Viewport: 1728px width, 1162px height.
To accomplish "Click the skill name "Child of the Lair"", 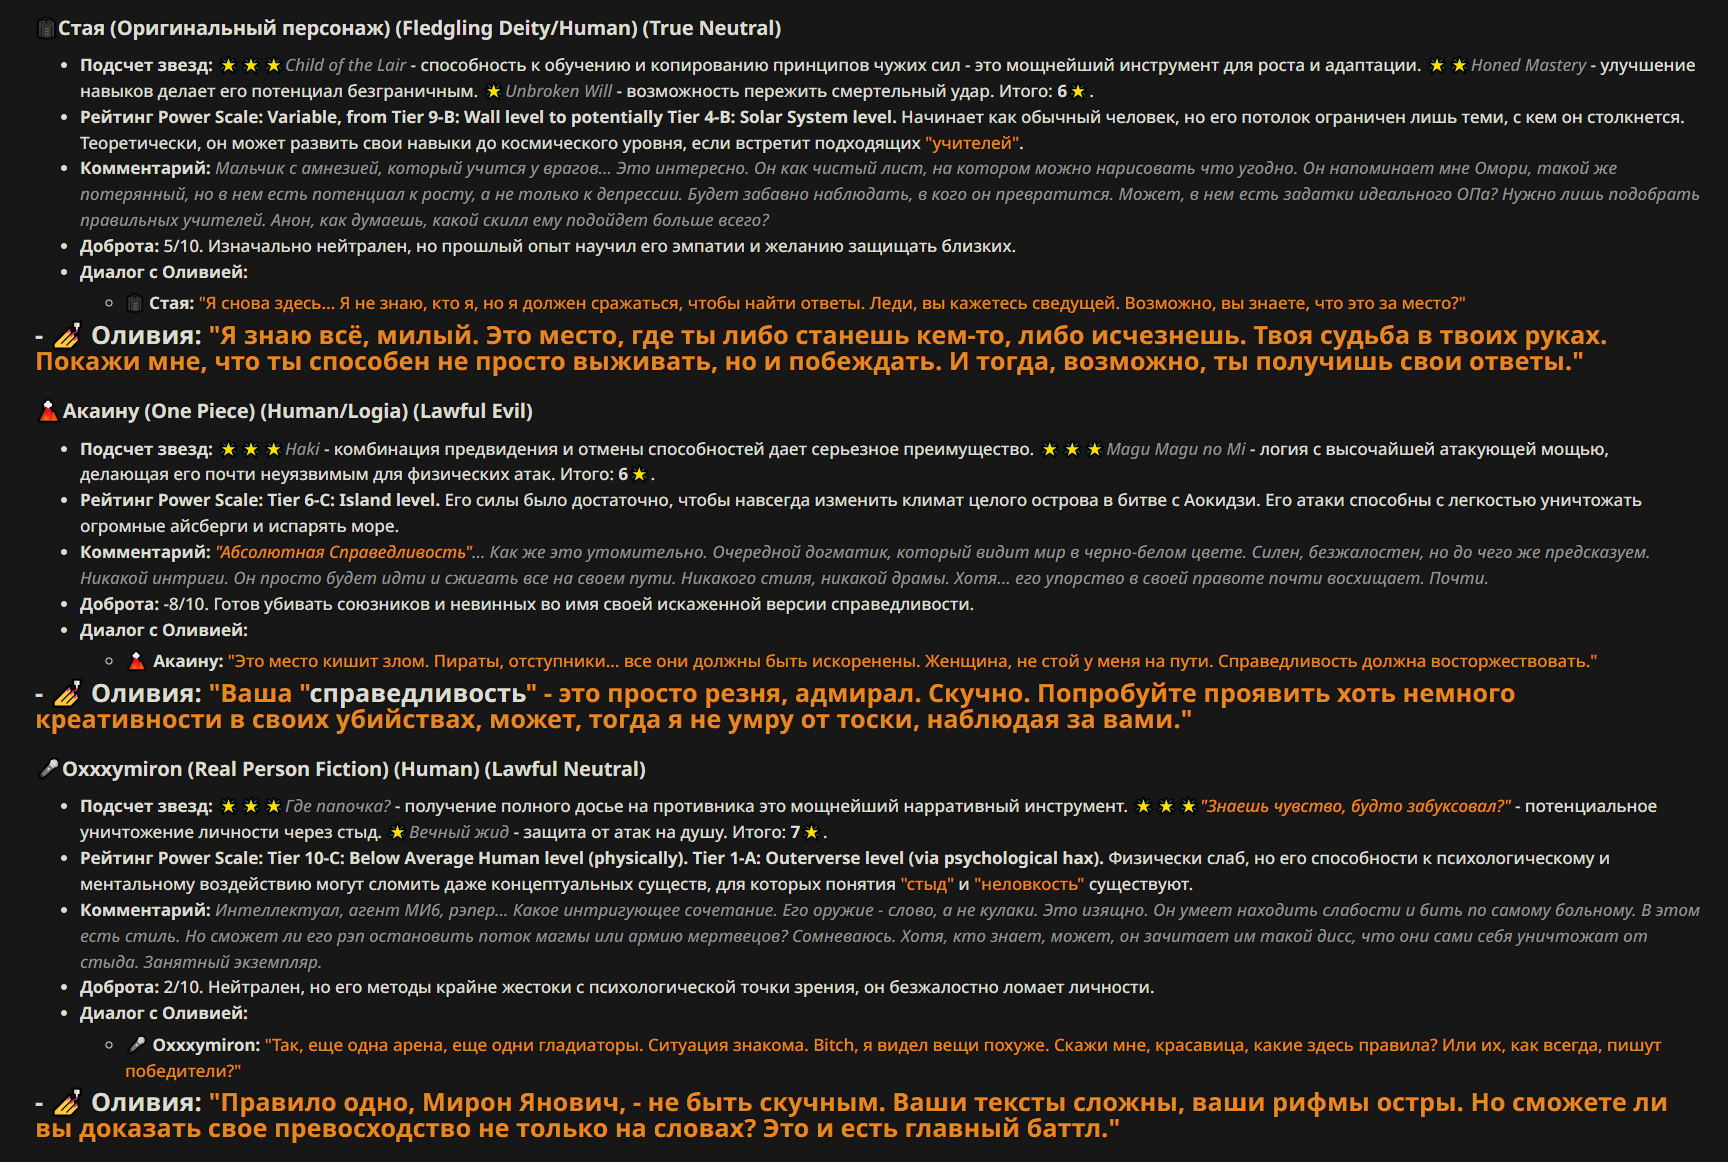I will pyautogui.click(x=346, y=65).
